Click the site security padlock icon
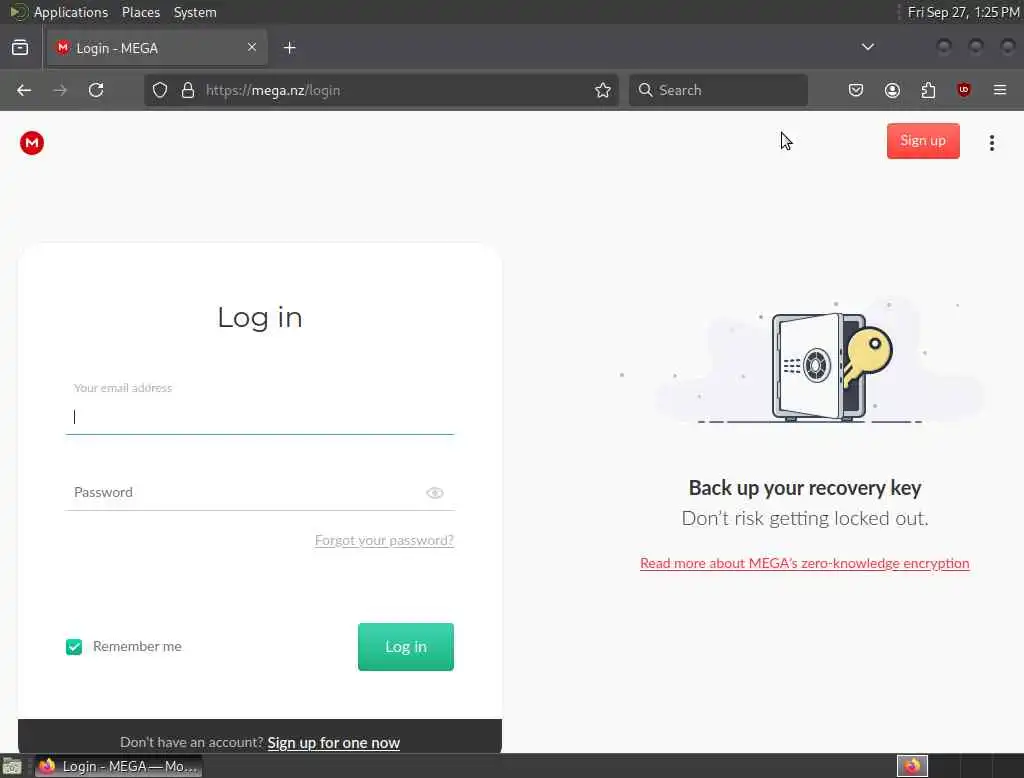 (x=188, y=90)
